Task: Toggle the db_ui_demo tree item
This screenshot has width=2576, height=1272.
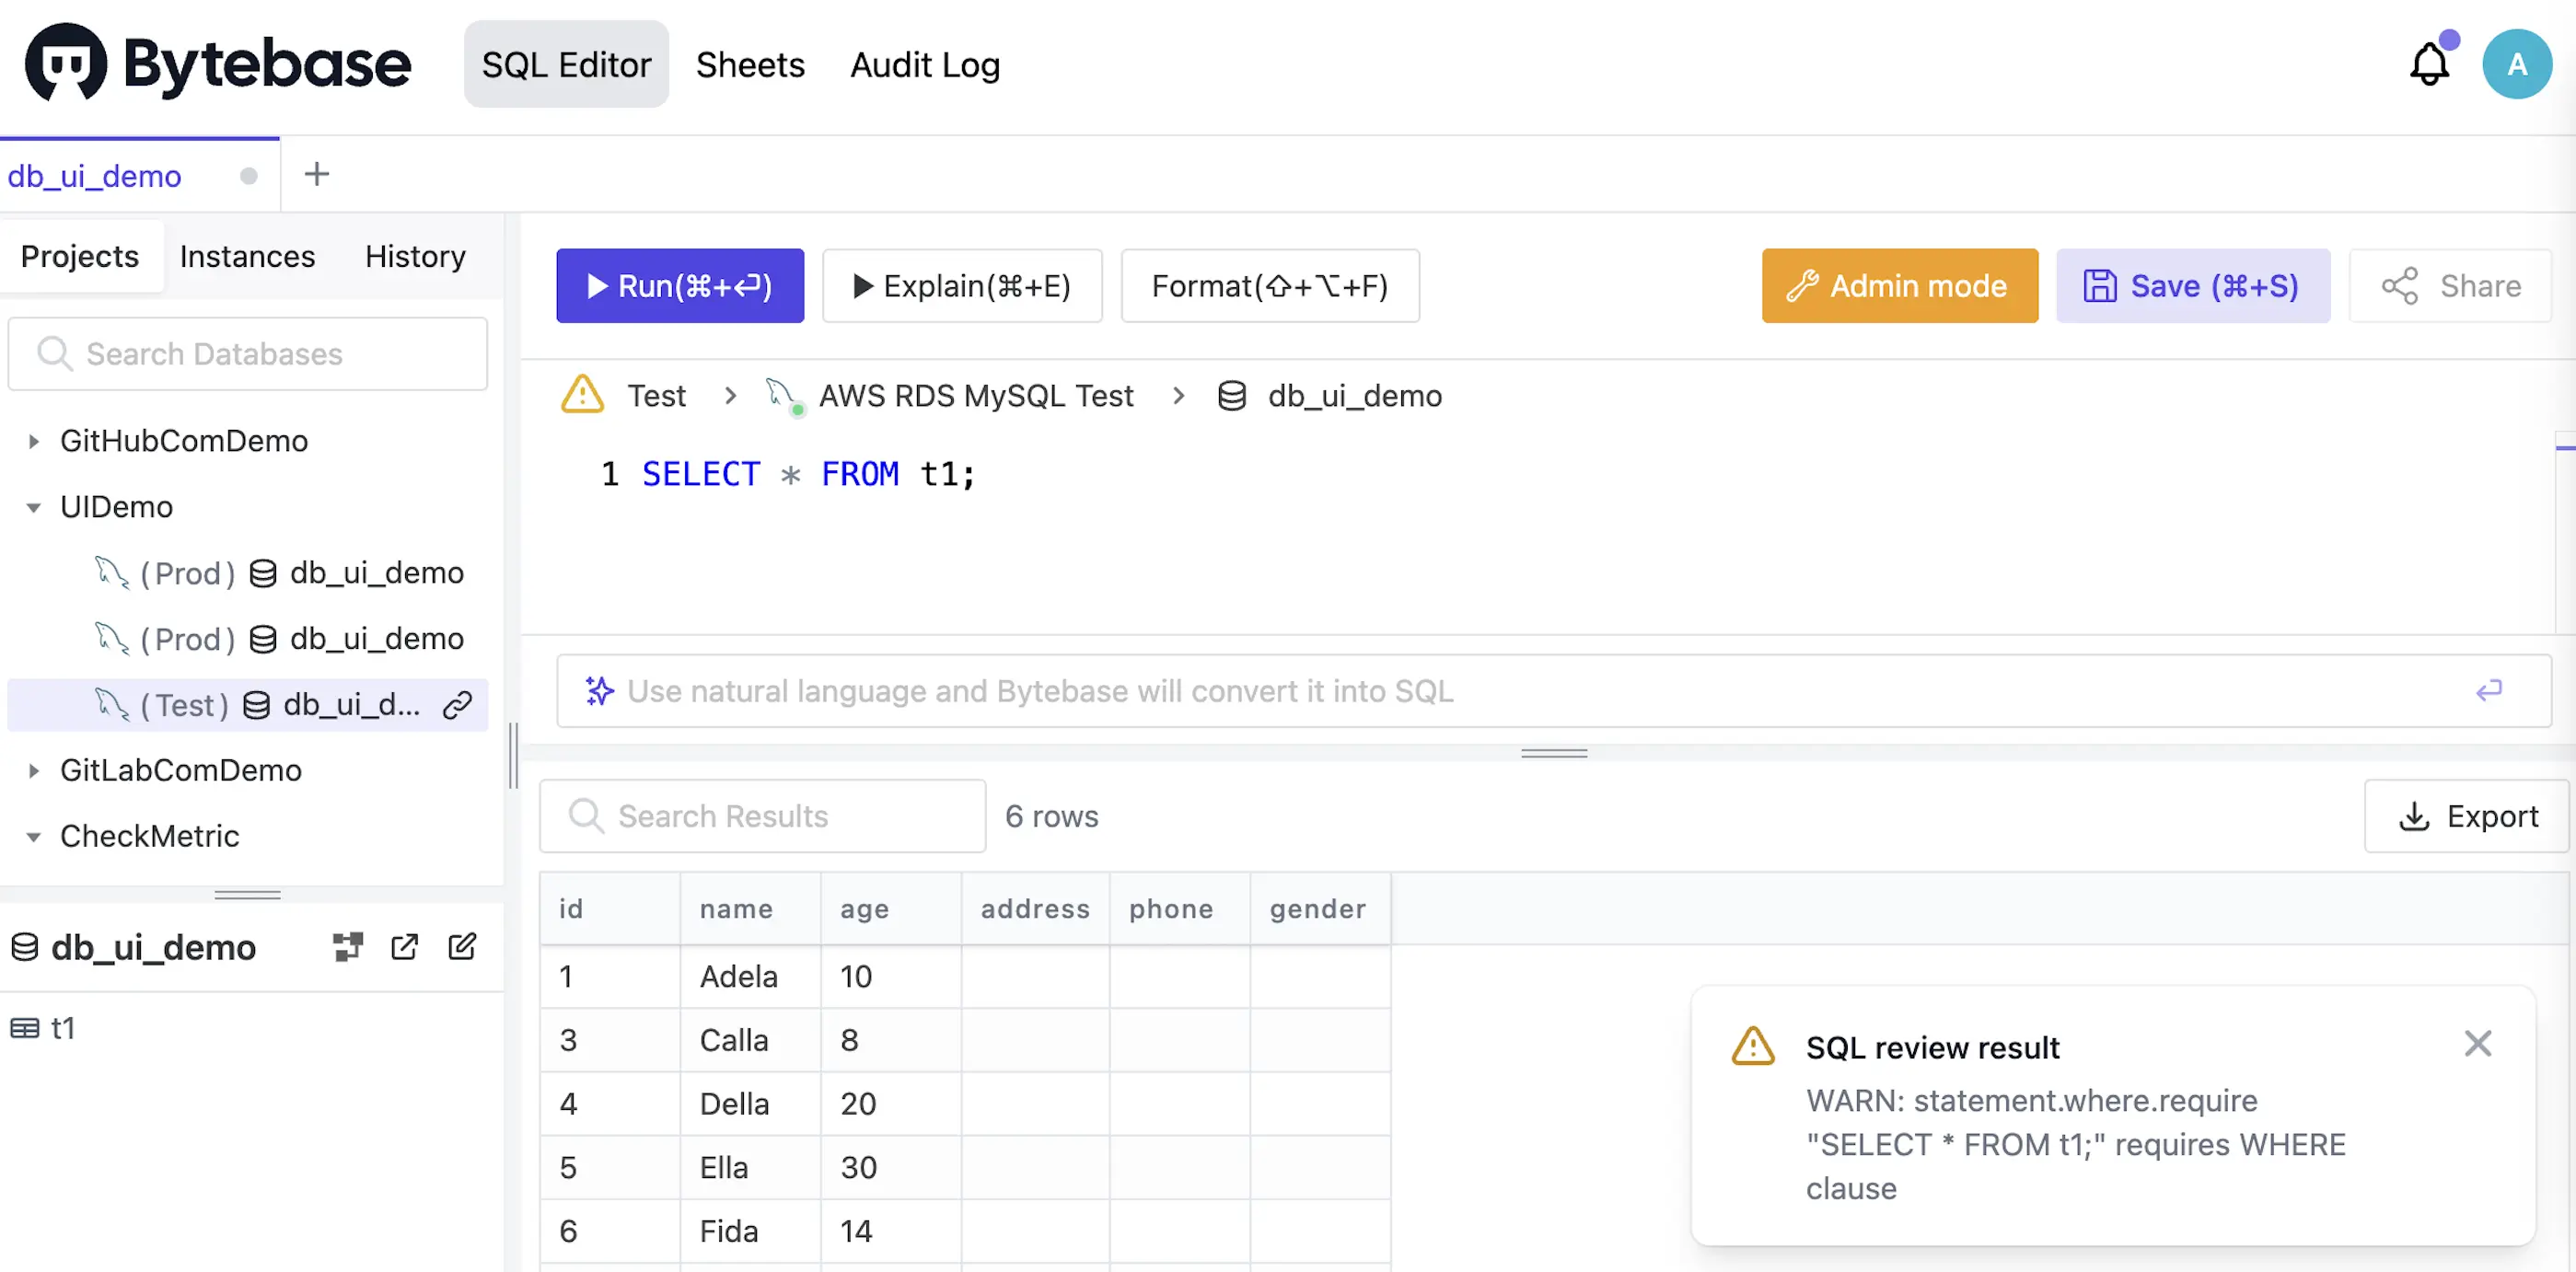Action: (151, 945)
